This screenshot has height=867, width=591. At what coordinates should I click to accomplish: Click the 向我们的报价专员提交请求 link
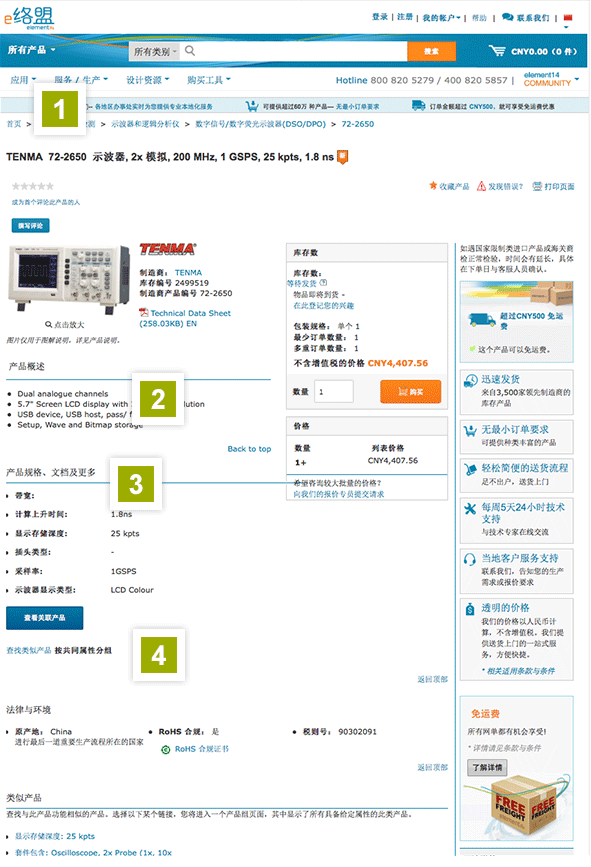point(338,494)
